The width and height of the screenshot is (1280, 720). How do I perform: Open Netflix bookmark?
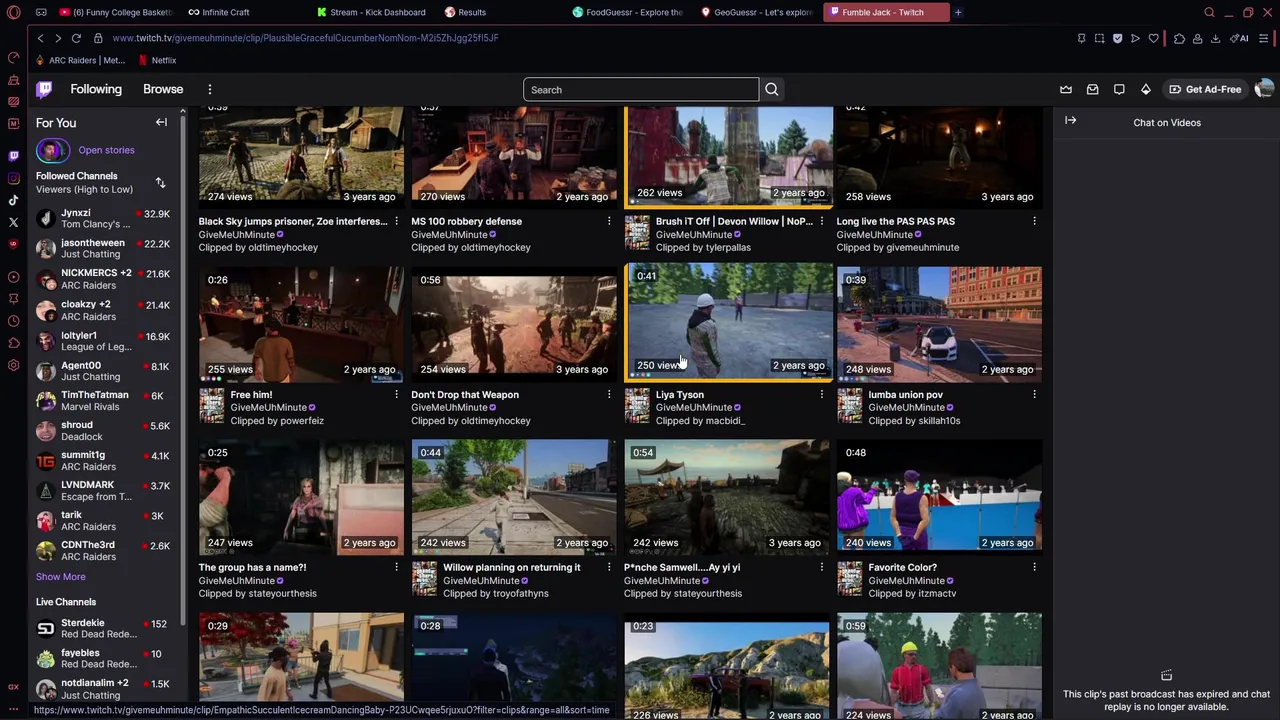[157, 60]
